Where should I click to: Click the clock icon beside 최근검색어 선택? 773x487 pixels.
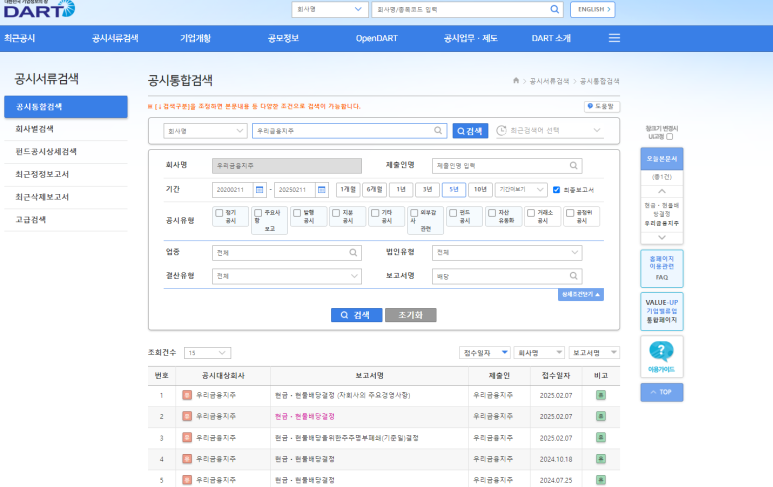coord(501,130)
